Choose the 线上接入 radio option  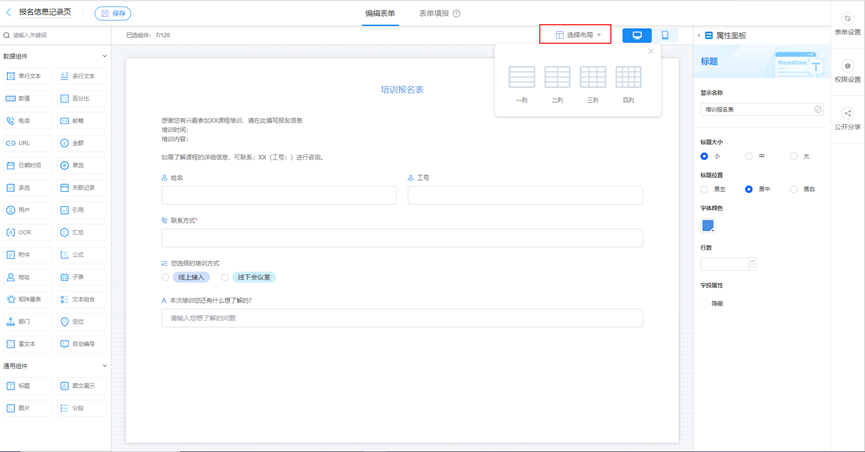(x=165, y=277)
